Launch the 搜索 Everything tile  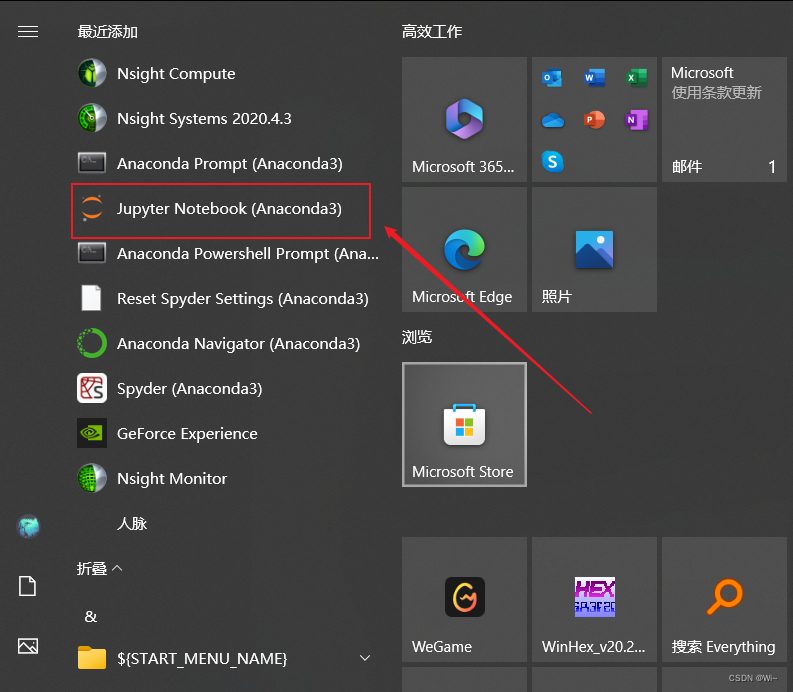point(724,599)
